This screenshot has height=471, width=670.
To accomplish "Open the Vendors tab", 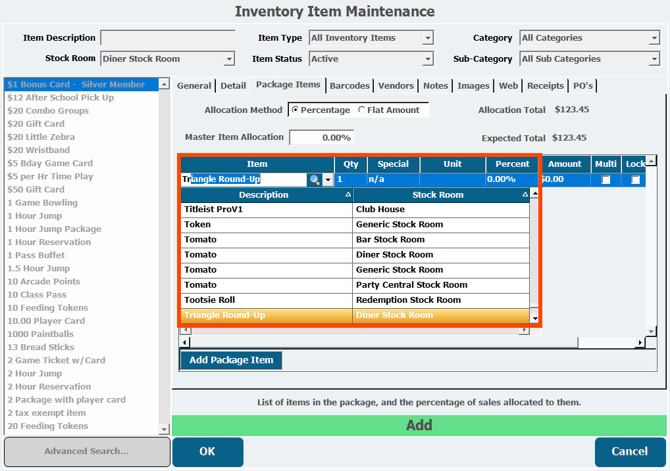I will click(397, 86).
